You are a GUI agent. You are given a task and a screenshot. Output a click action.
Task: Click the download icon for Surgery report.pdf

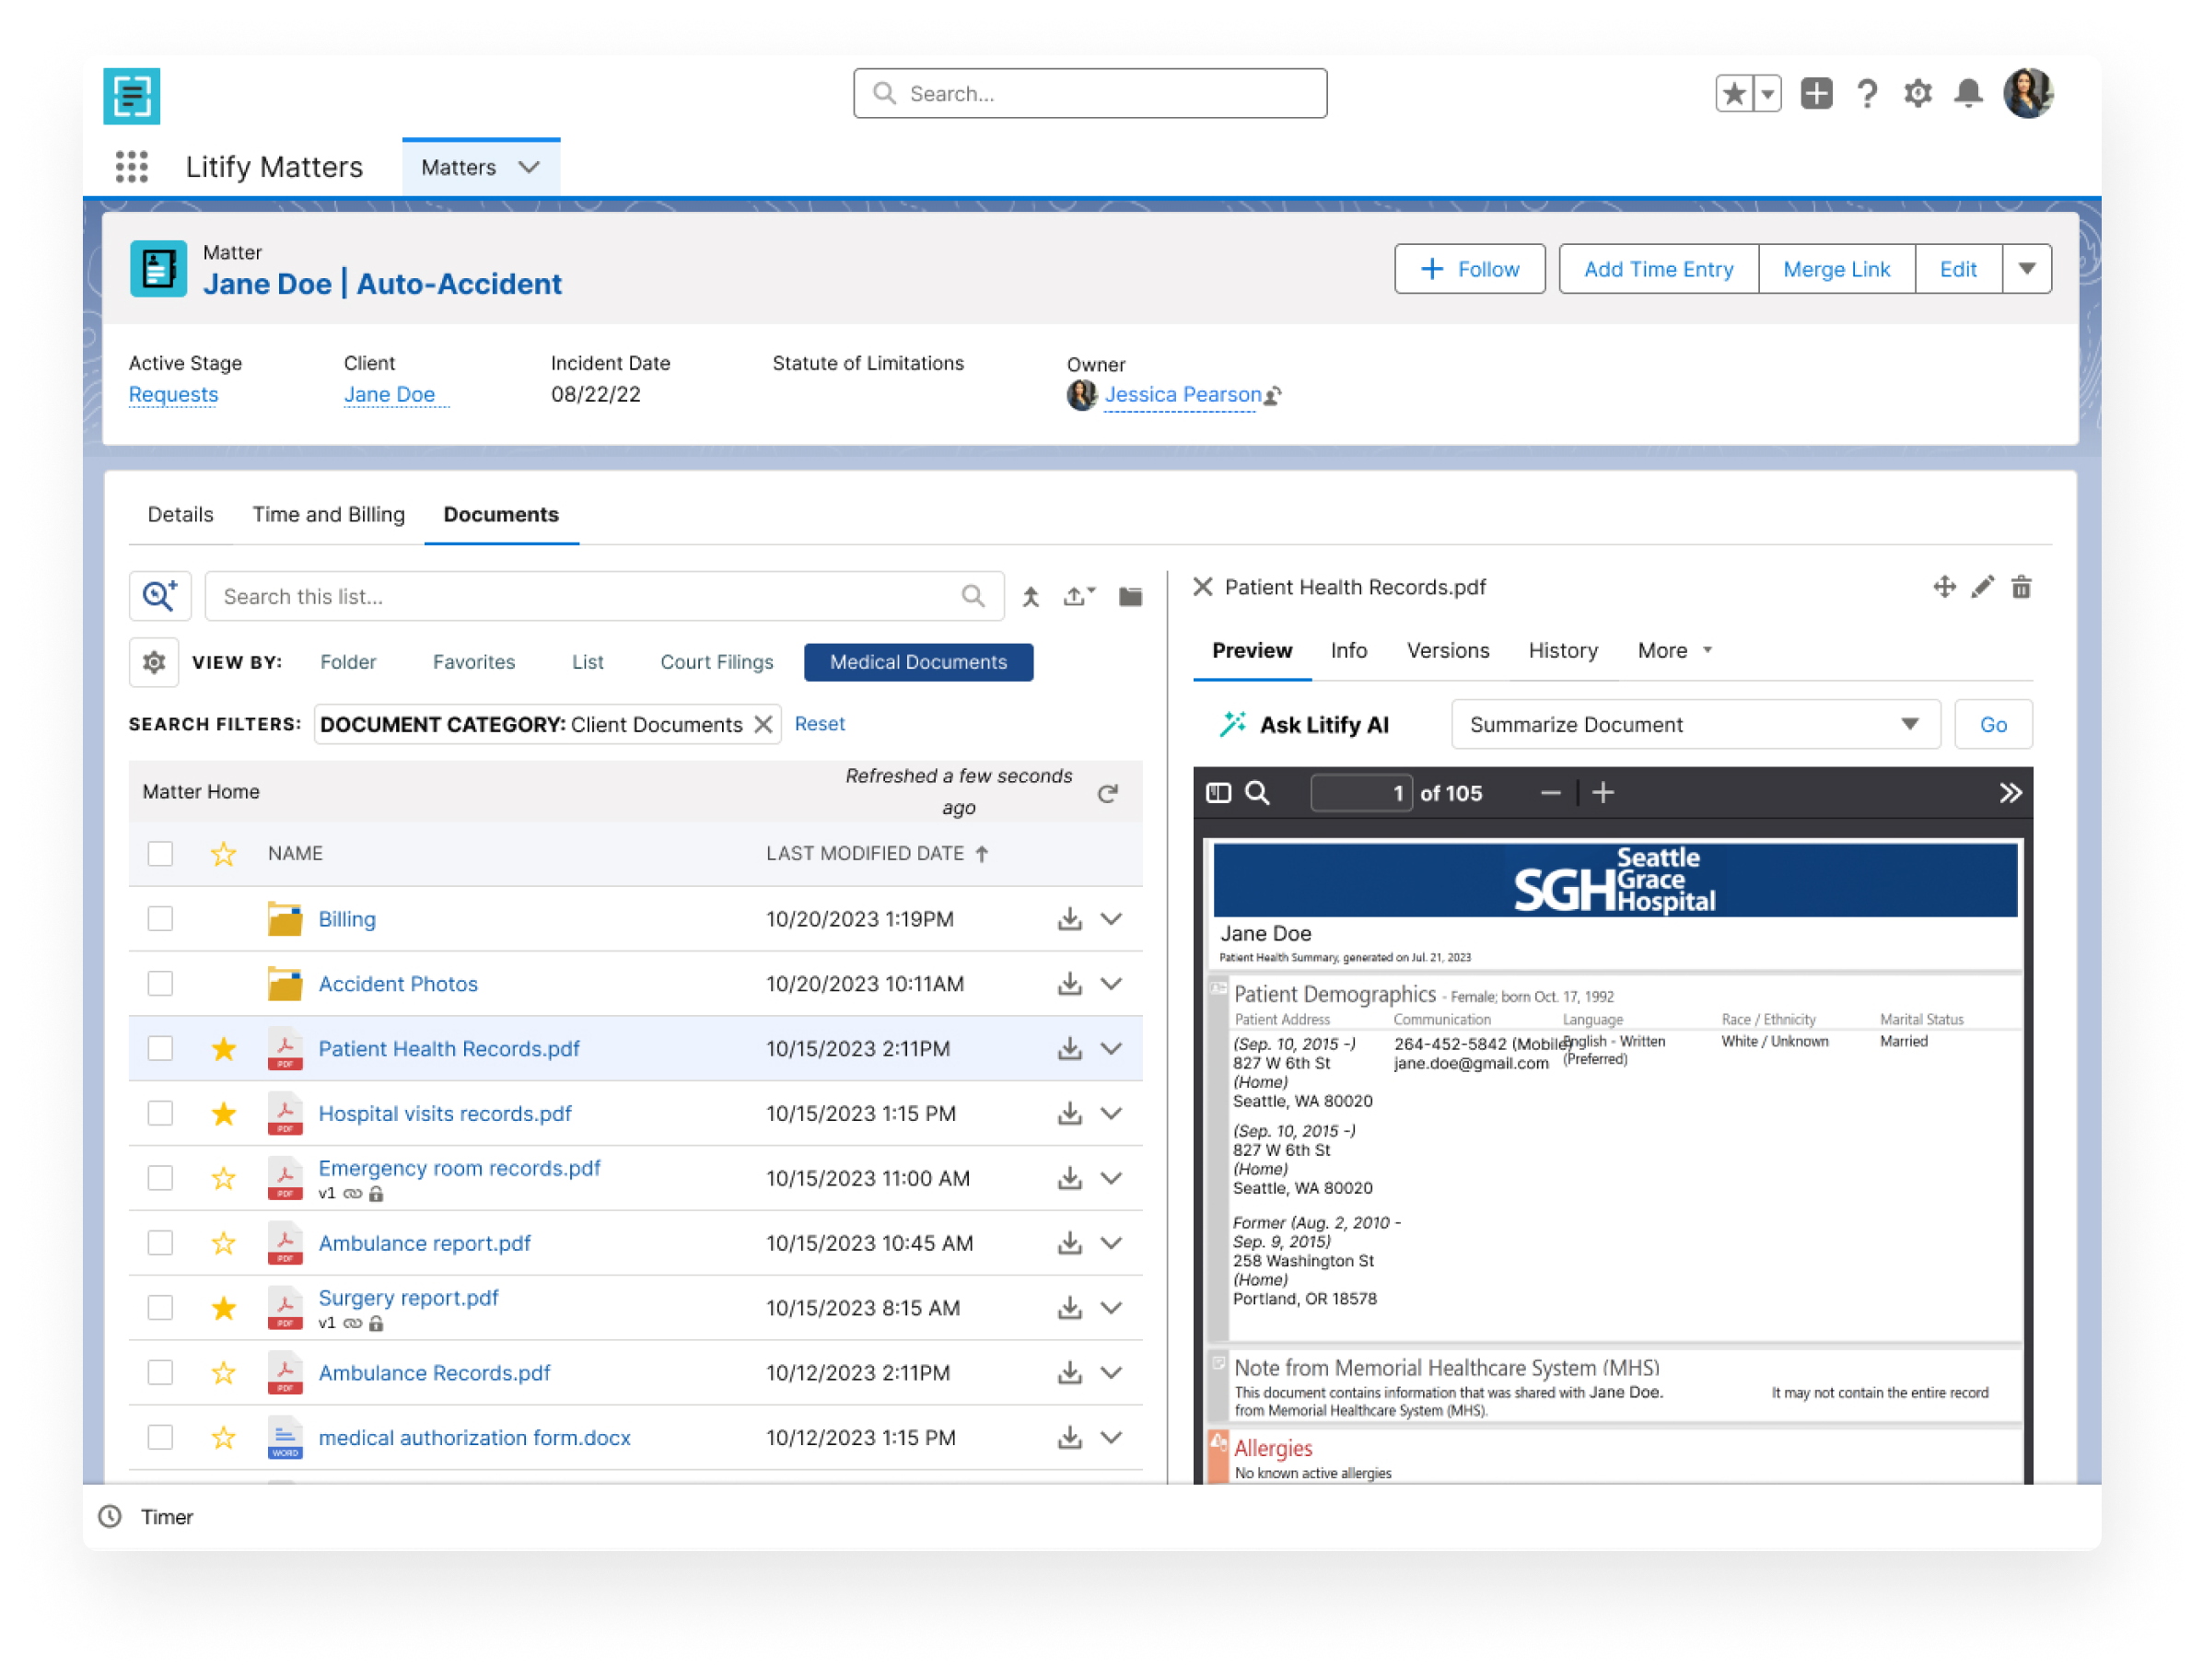[x=1069, y=1307]
